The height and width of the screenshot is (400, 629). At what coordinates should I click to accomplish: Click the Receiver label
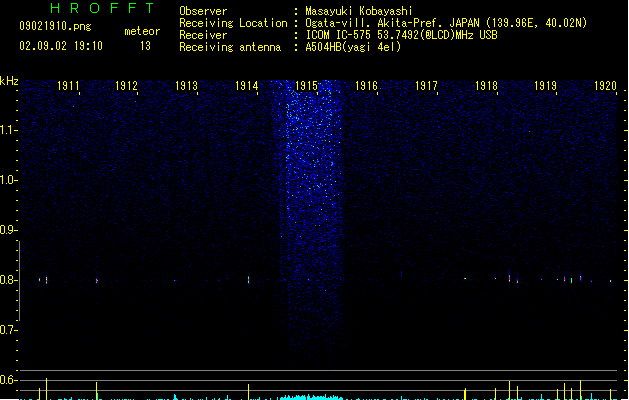point(203,35)
